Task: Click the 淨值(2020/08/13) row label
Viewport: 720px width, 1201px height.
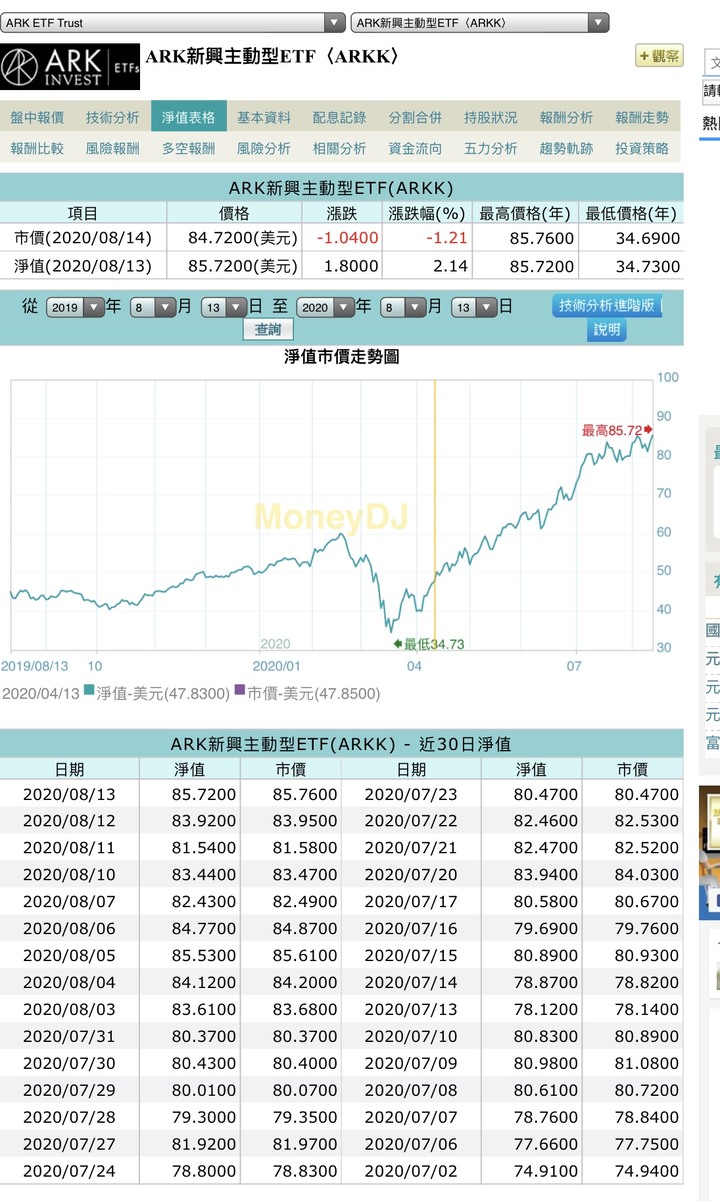Action: [83, 266]
